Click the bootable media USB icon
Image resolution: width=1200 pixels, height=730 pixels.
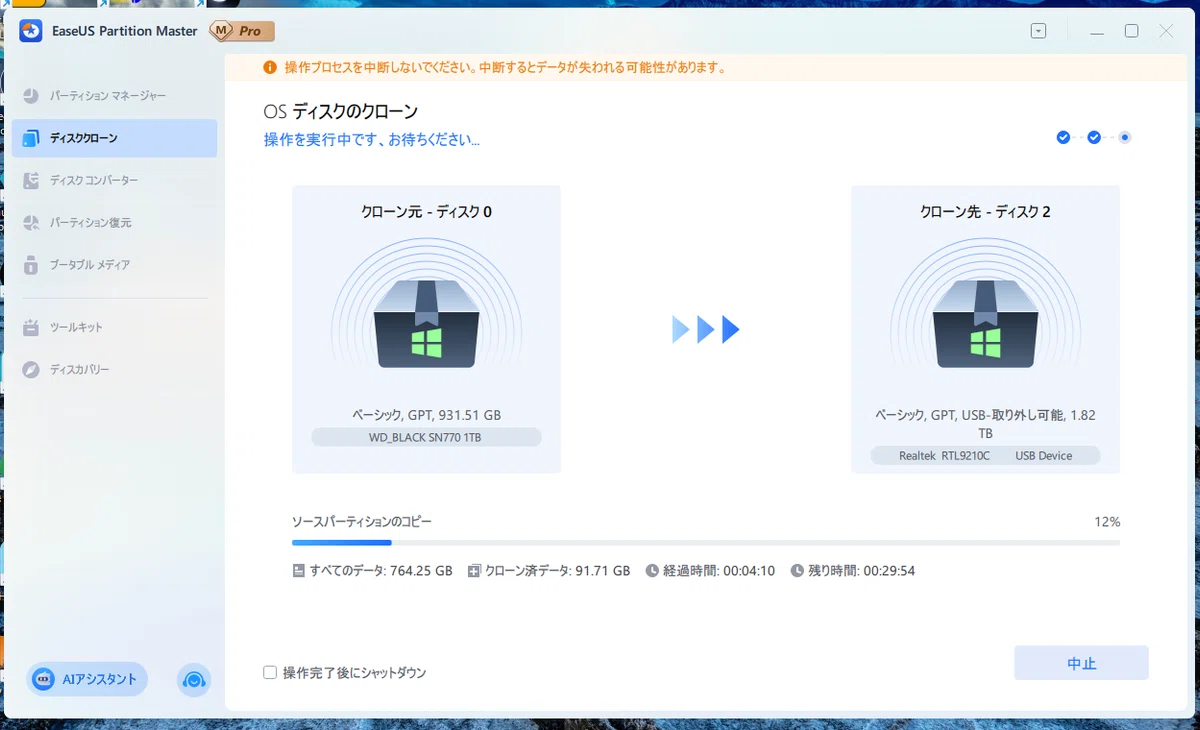[x=31, y=265]
